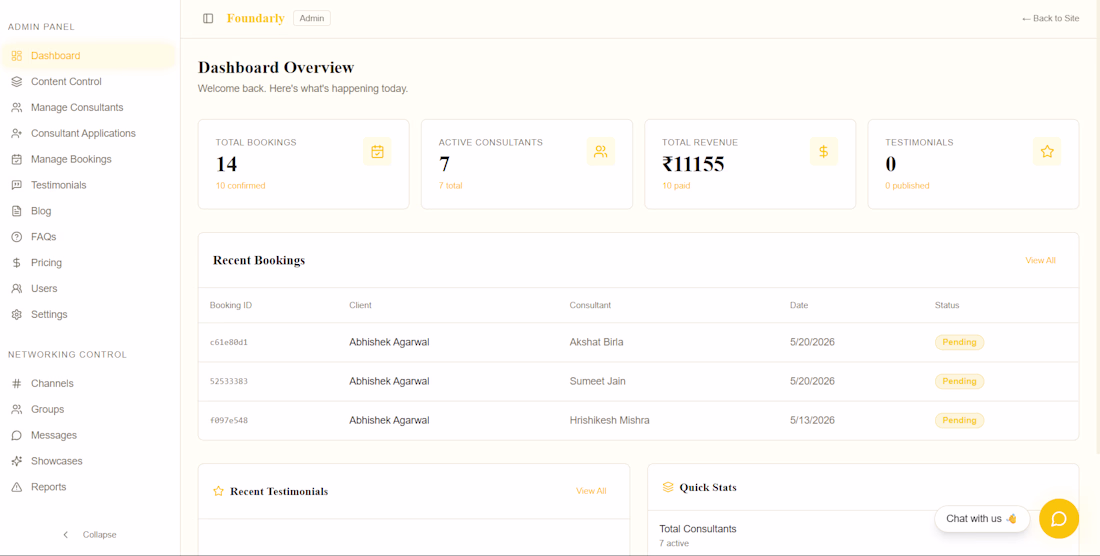The height and width of the screenshot is (556, 1100).
Task: Click the Showcases sparkle icon
Action: pyautogui.click(x=17, y=461)
